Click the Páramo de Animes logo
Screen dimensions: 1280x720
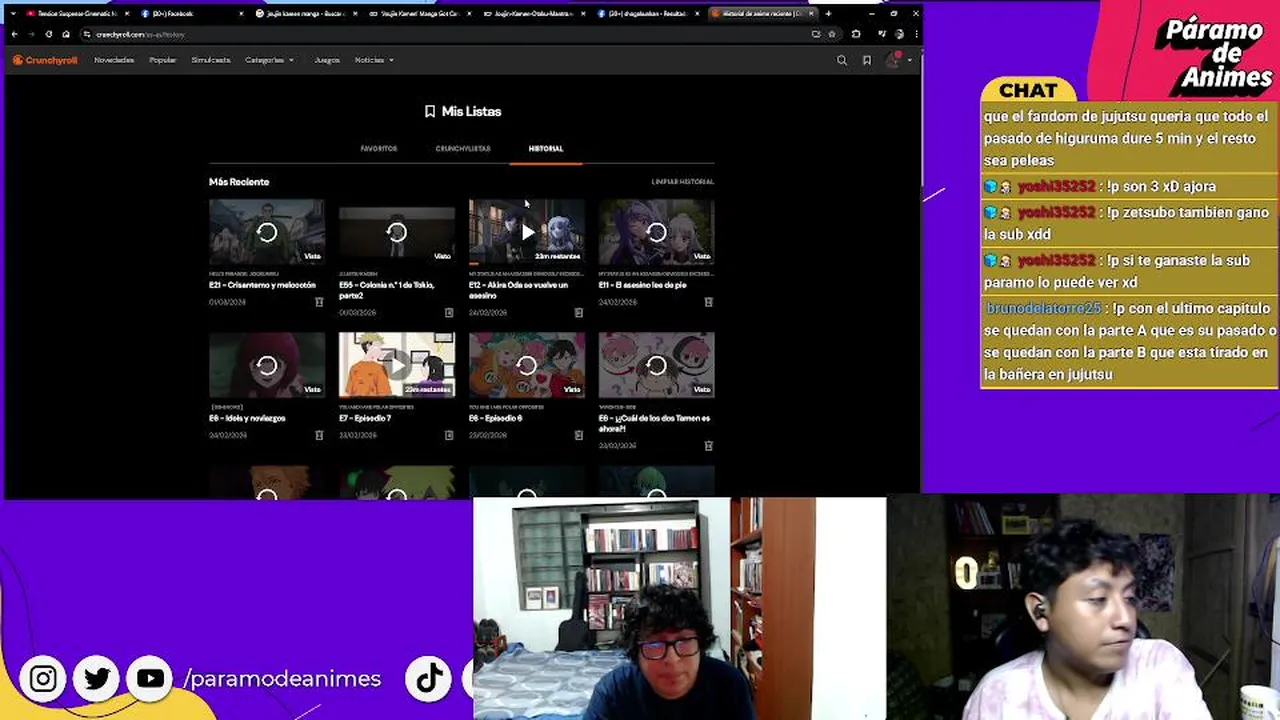click(1217, 55)
